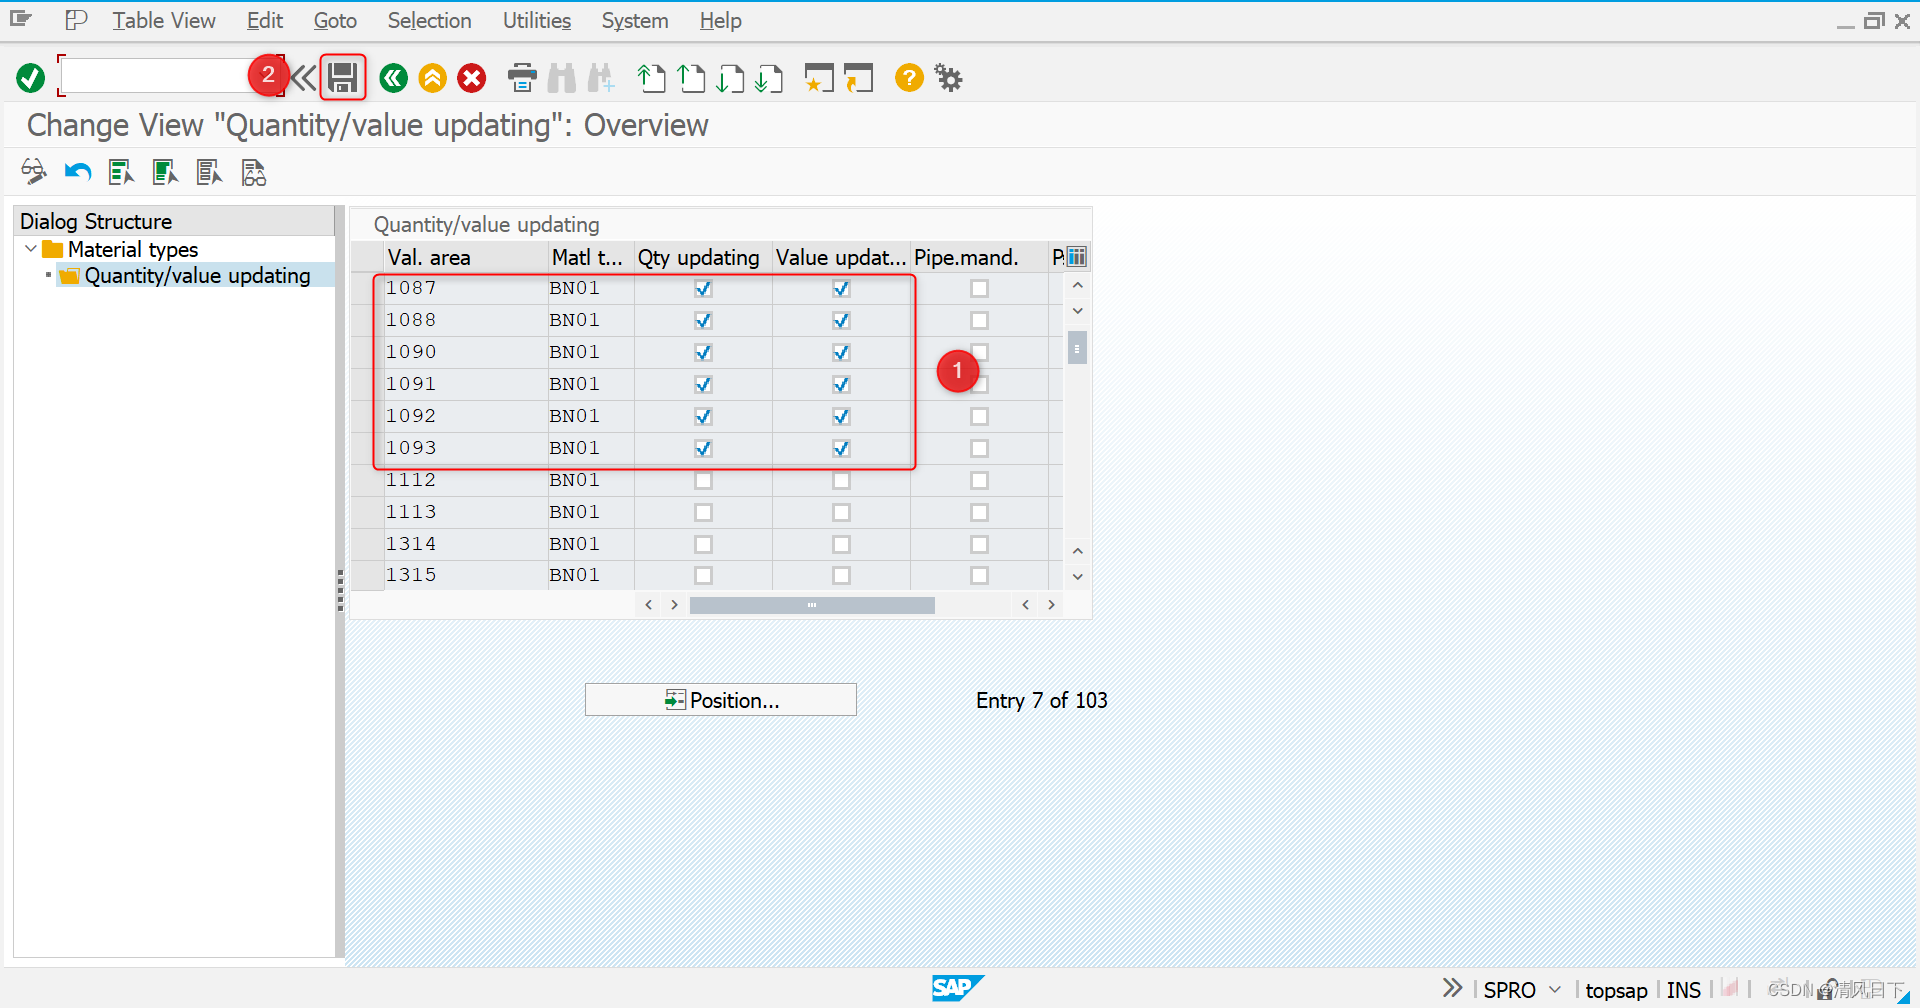Enable Value updating for area 1112
The image size is (1920, 1008).
click(840, 480)
